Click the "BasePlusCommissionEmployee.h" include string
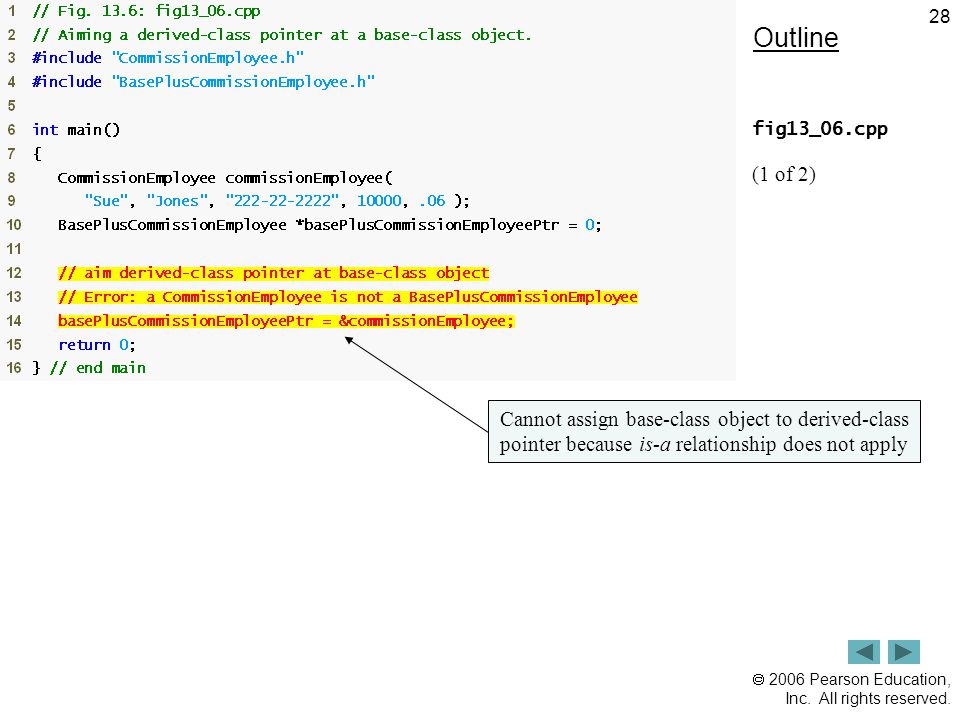 point(243,82)
